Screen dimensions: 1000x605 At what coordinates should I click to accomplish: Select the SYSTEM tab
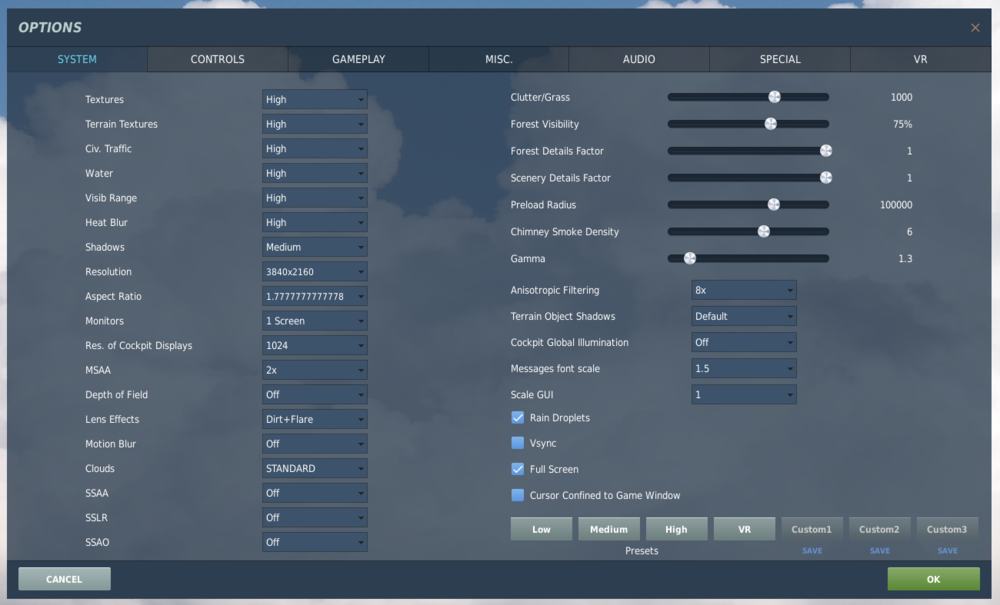point(77,59)
